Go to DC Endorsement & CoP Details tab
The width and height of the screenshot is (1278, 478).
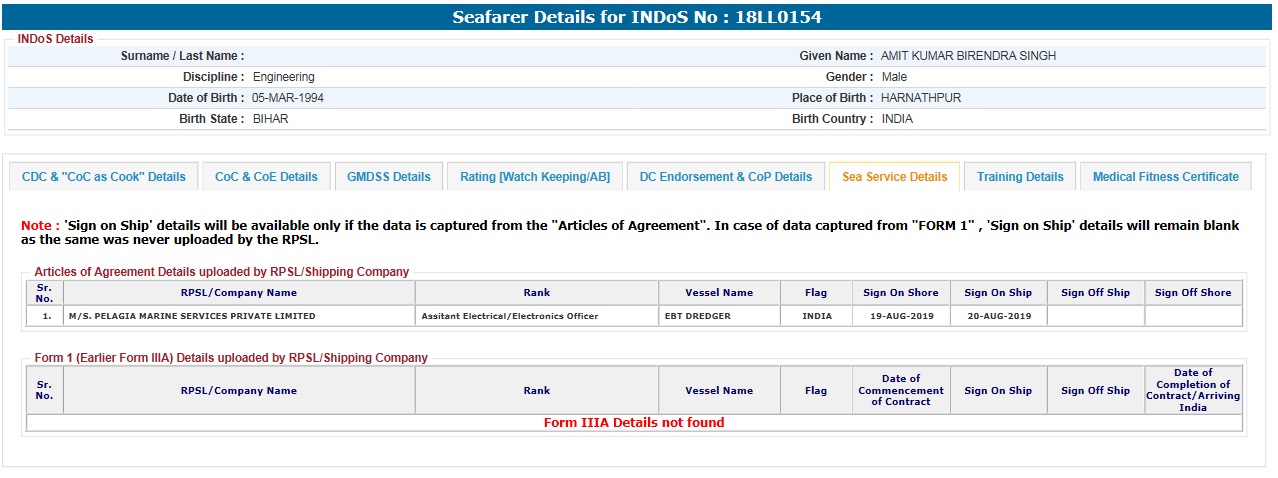coord(726,177)
